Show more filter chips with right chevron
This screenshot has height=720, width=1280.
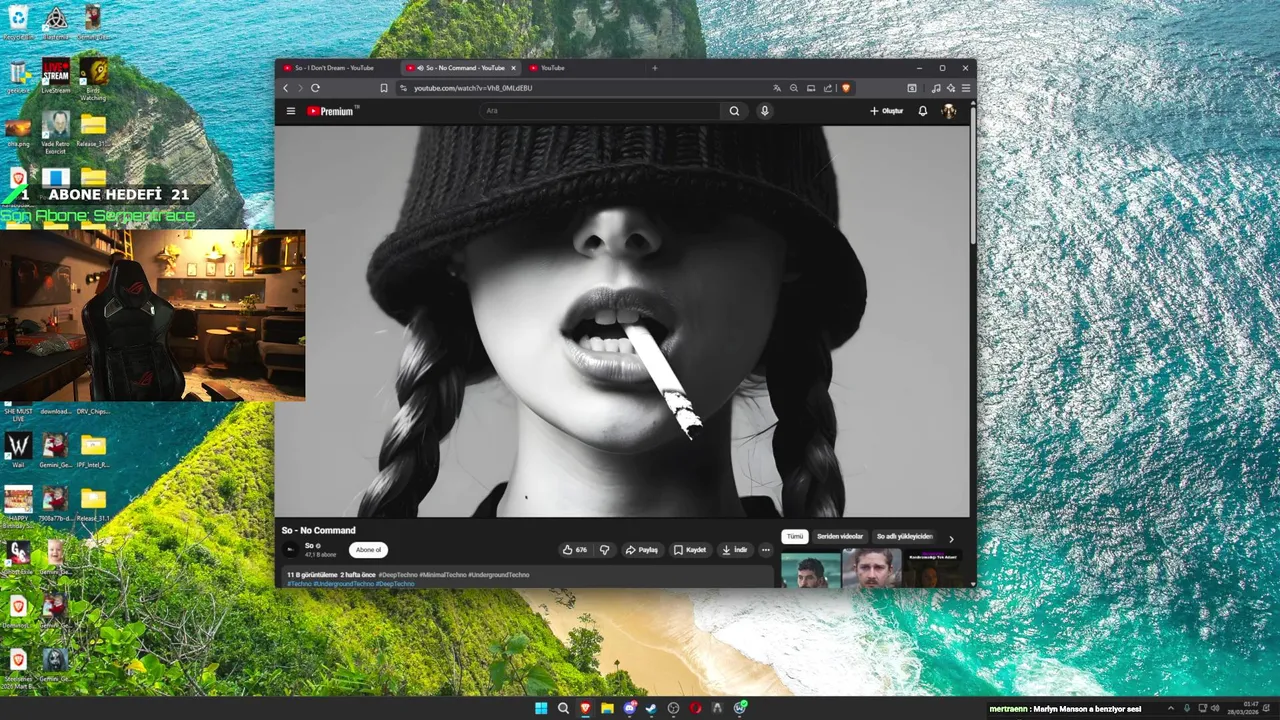tap(951, 538)
